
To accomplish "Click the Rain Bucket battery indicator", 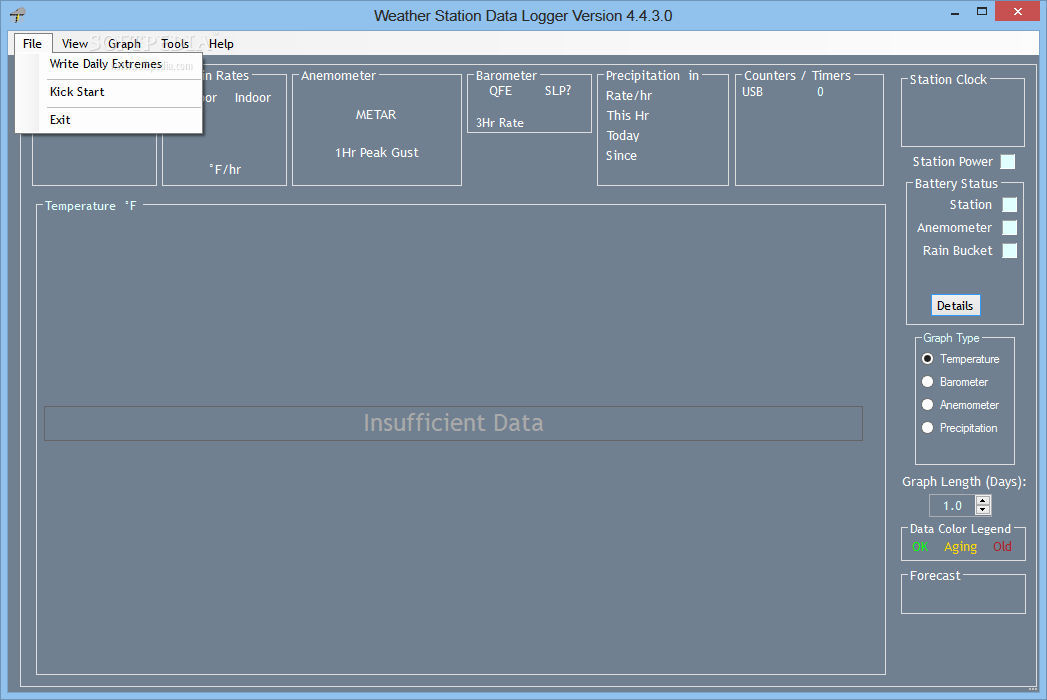I will (x=1010, y=250).
